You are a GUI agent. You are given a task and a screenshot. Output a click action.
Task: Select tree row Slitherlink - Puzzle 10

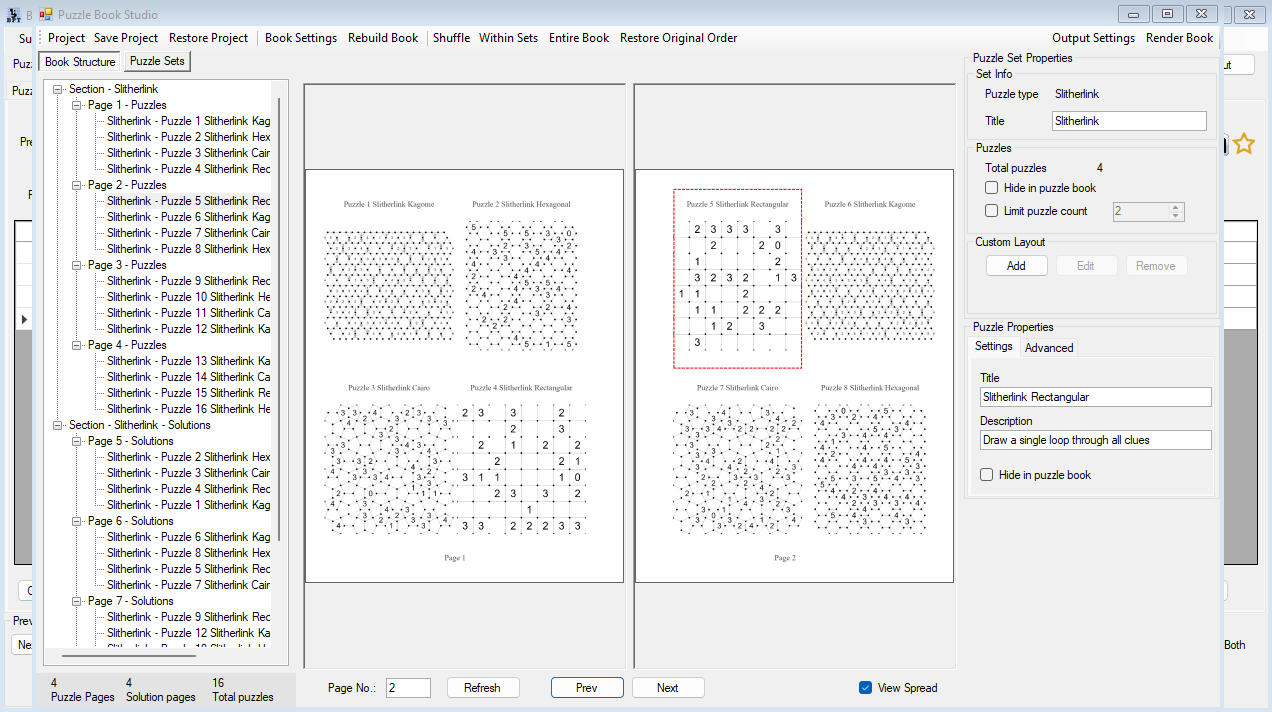click(188, 297)
